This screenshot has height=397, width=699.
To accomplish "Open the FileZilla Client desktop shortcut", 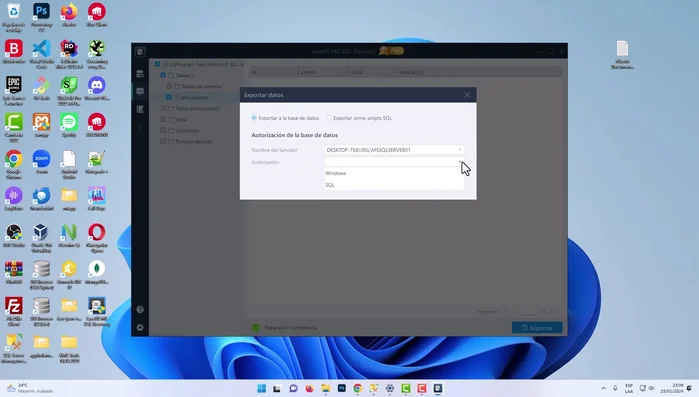I will [x=14, y=312].
